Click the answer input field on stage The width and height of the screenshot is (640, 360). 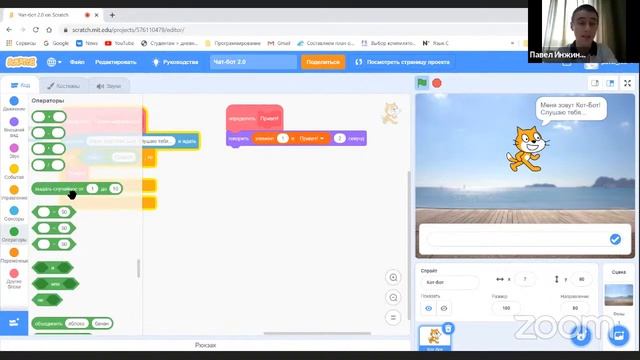pos(518,240)
